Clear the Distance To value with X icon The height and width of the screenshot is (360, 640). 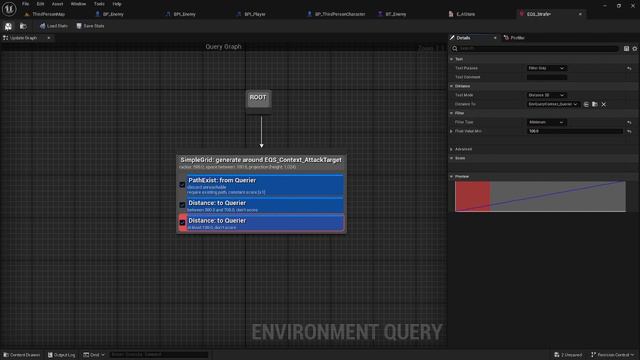(x=604, y=104)
